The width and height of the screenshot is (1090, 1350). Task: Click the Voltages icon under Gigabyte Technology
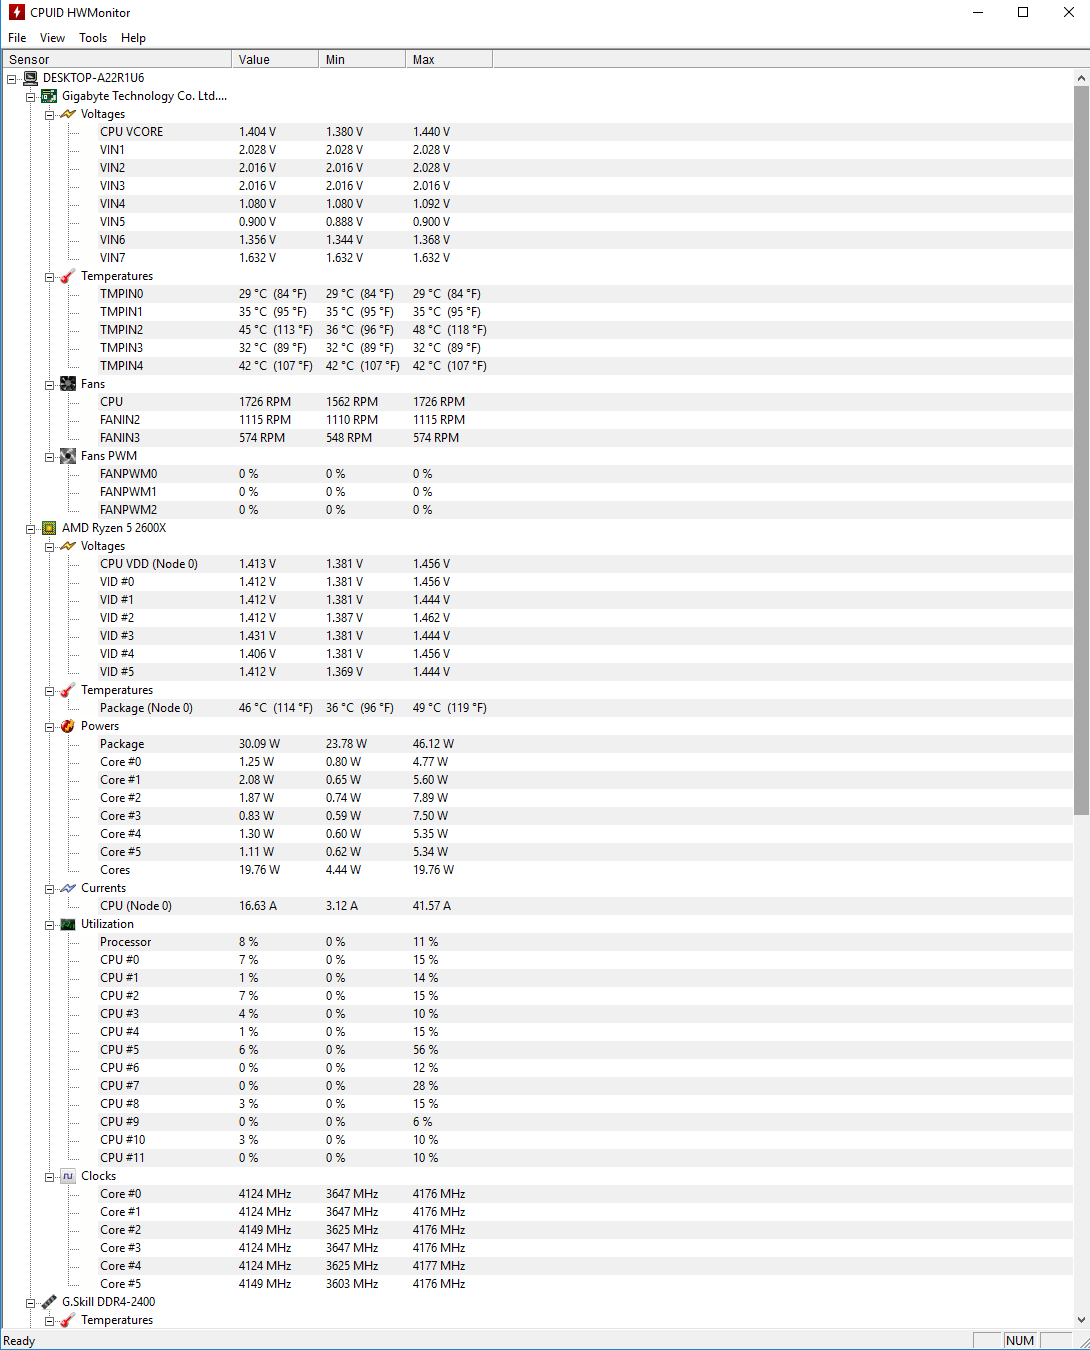[x=68, y=114]
